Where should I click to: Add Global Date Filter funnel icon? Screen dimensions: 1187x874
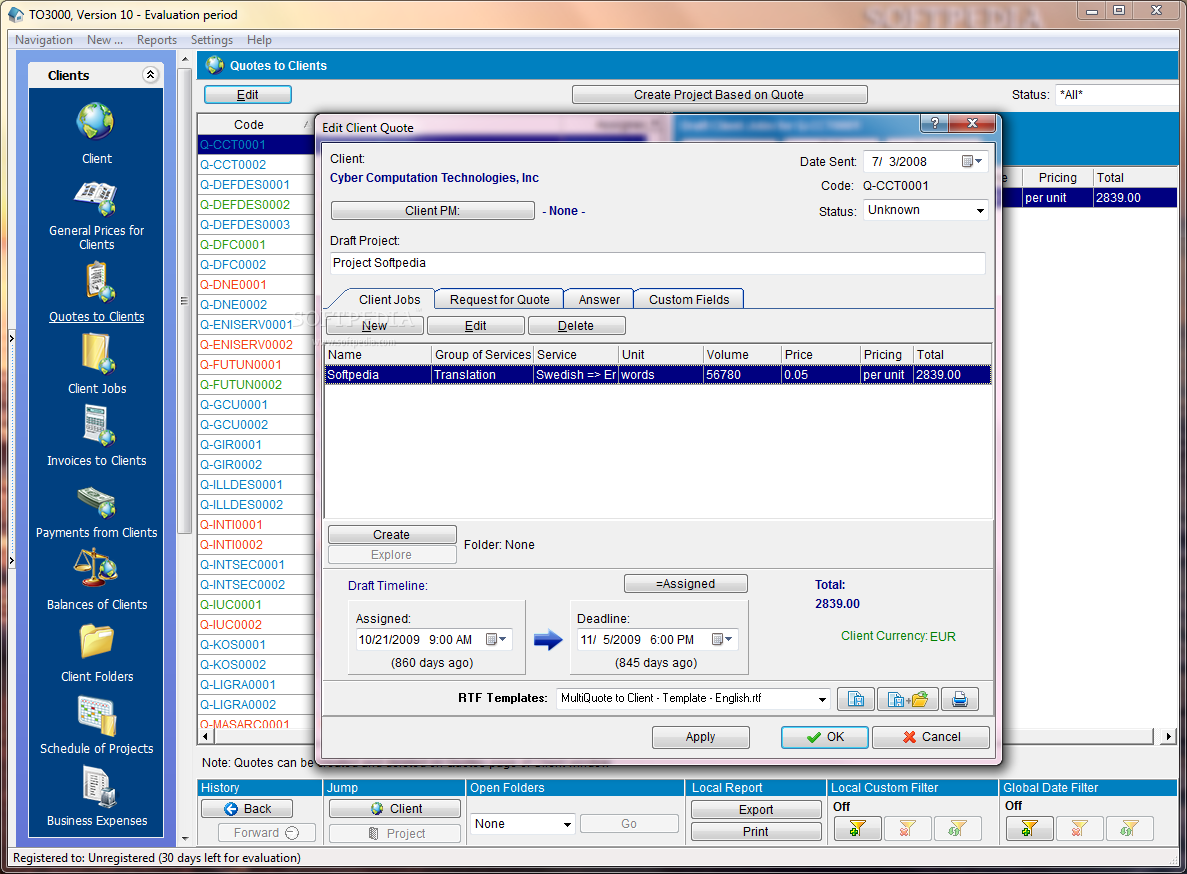click(x=1030, y=829)
